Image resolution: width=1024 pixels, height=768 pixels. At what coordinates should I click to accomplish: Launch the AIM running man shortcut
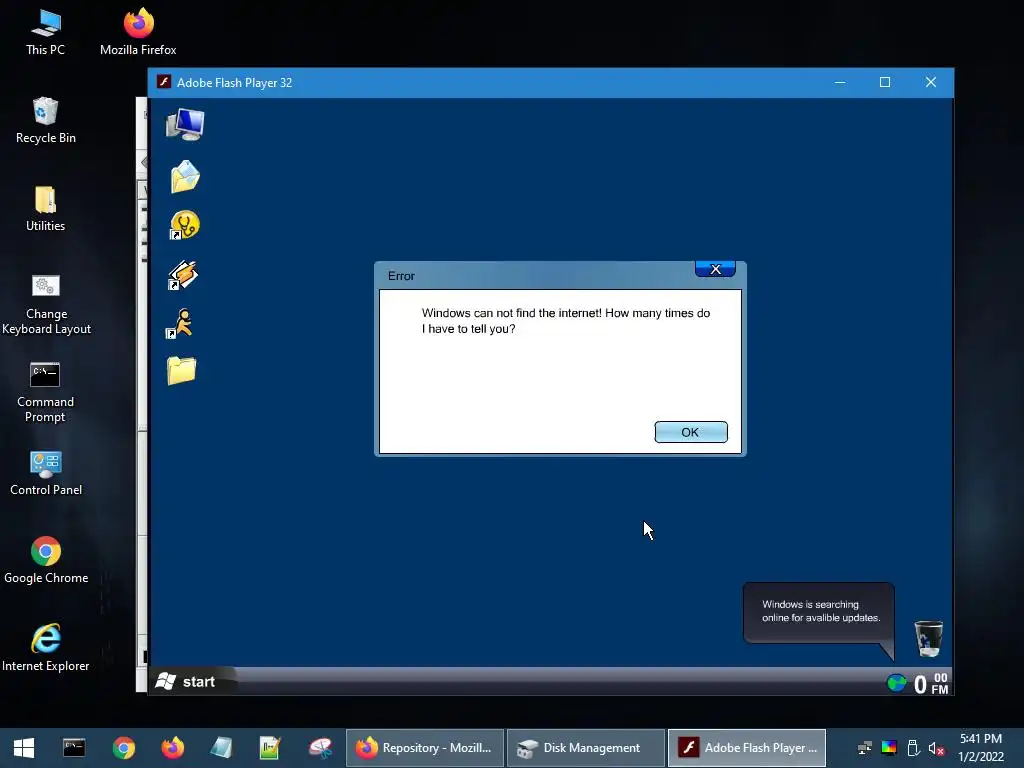pyautogui.click(x=181, y=323)
